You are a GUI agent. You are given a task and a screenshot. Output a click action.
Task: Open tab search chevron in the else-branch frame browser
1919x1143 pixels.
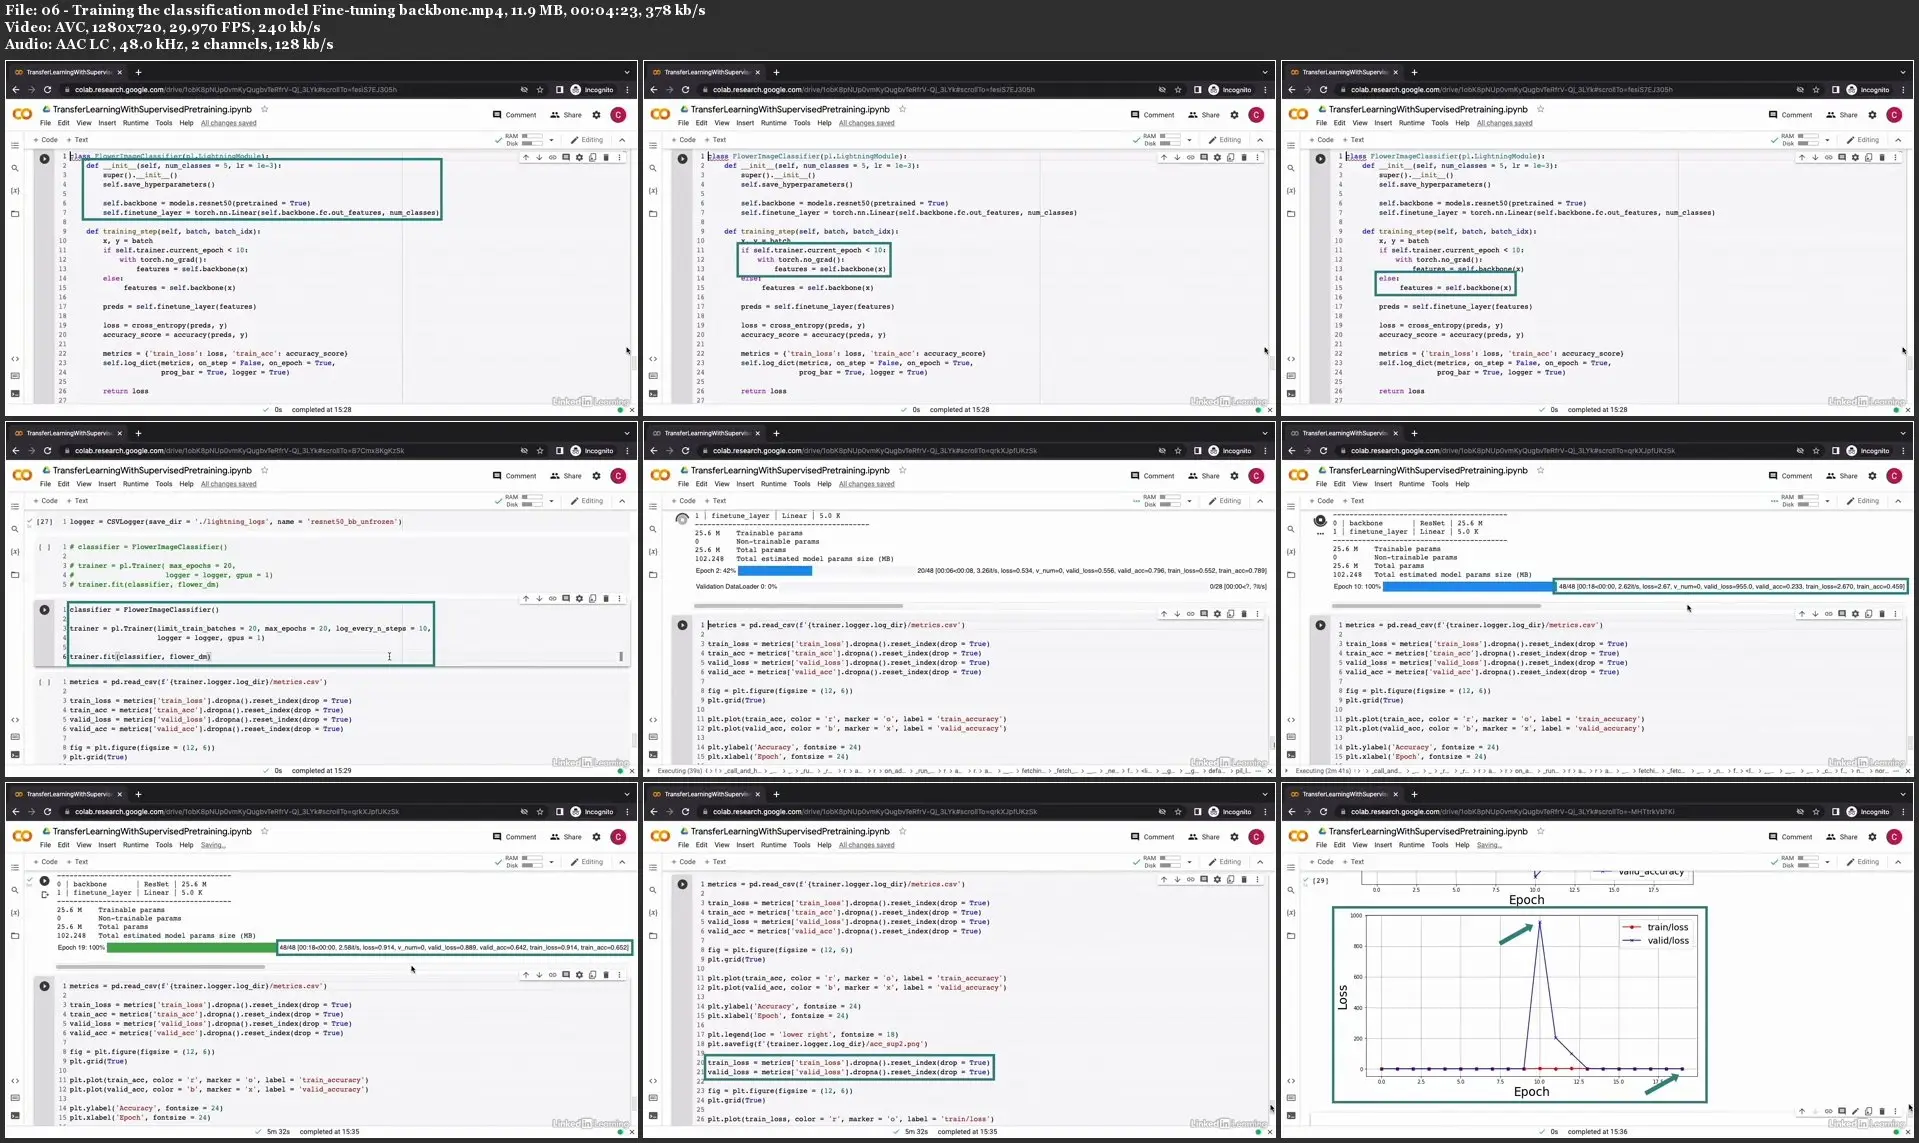click(1902, 72)
